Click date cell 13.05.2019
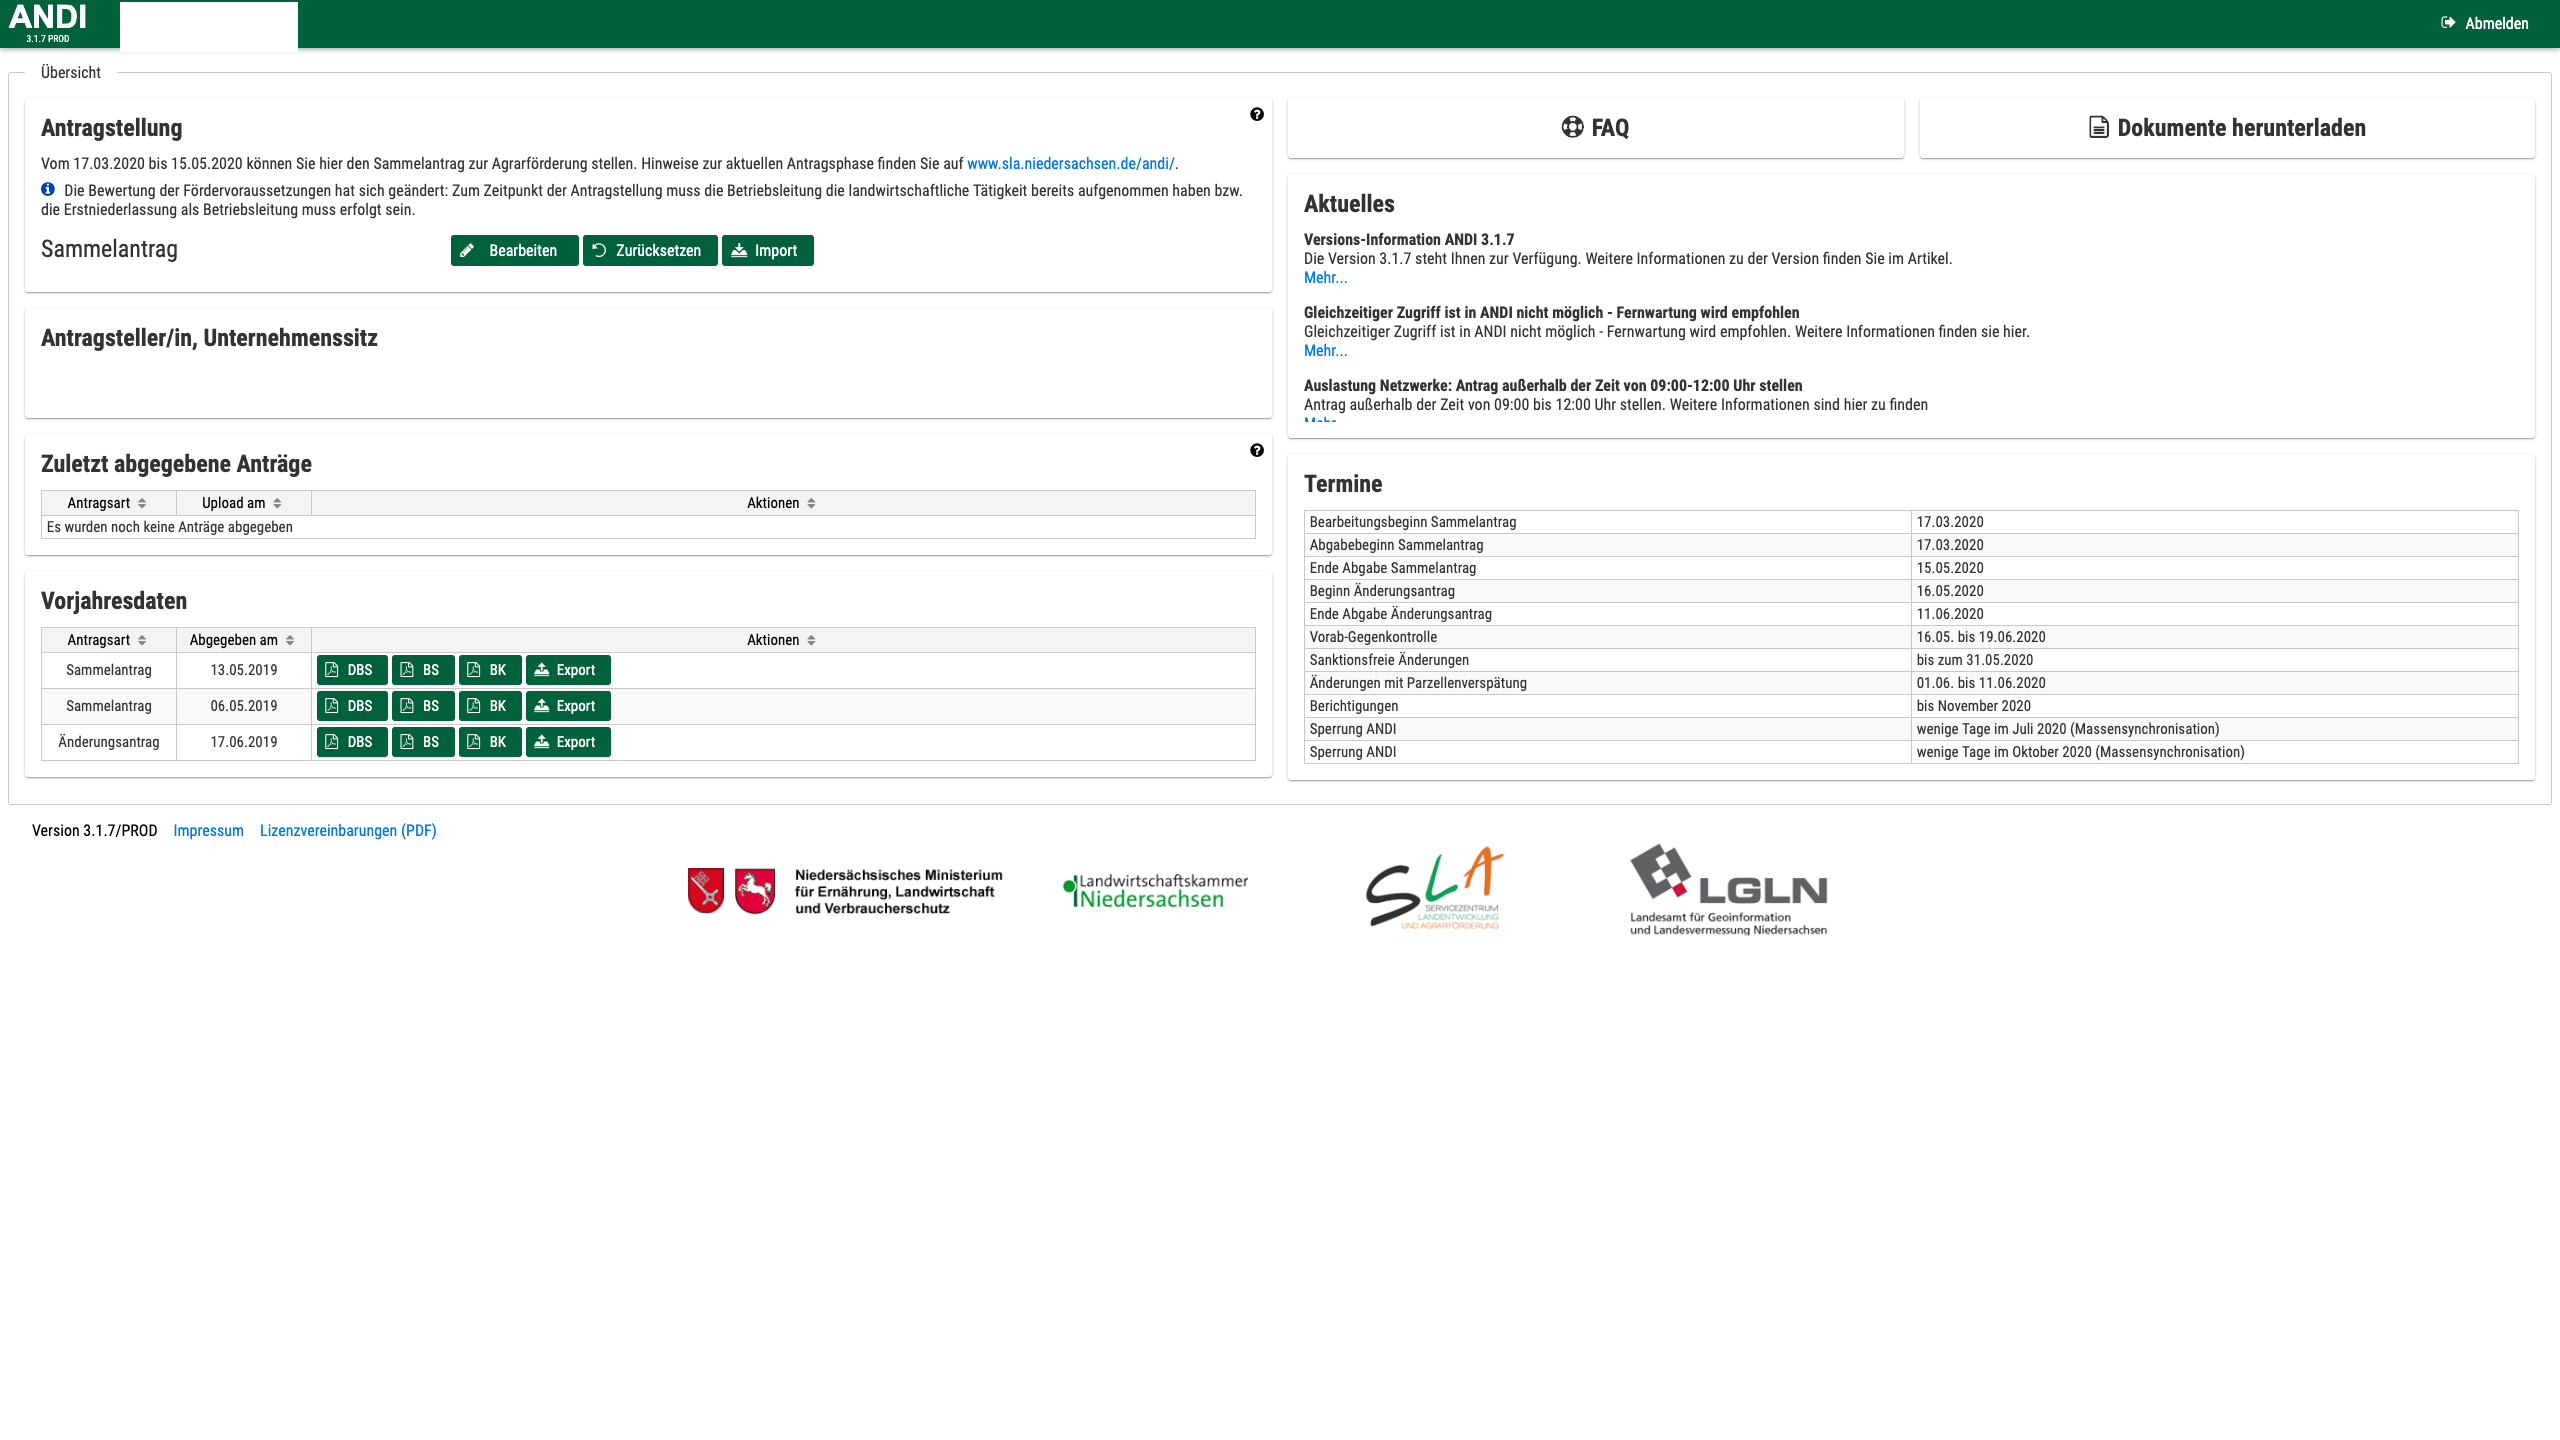The width and height of the screenshot is (2560, 1440). pyautogui.click(x=244, y=670)
